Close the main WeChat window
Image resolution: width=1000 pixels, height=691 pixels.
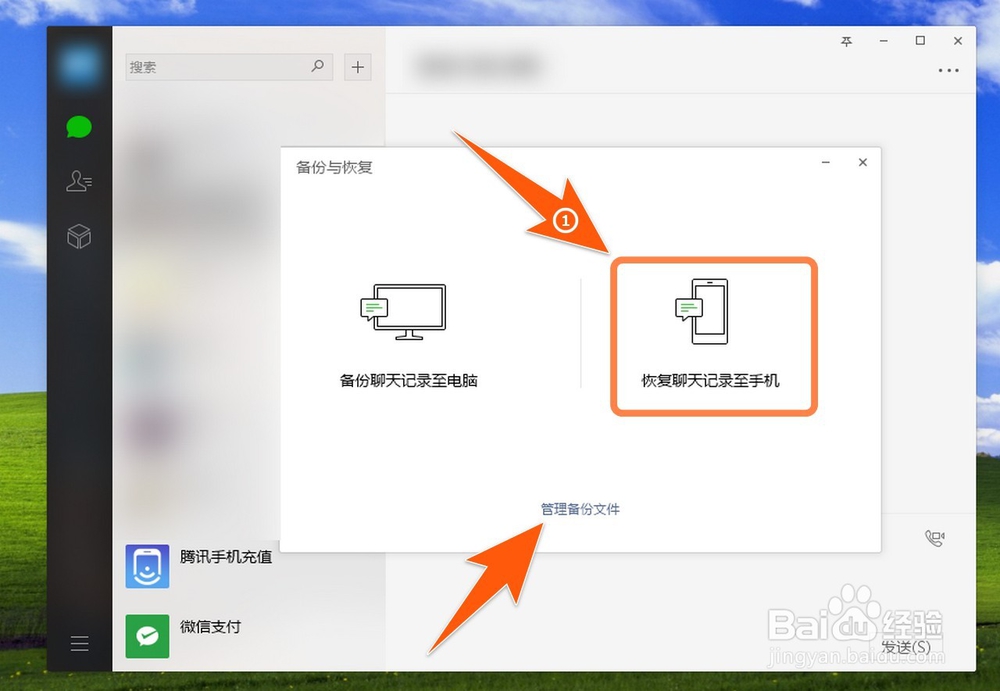[x=958, y=41]
